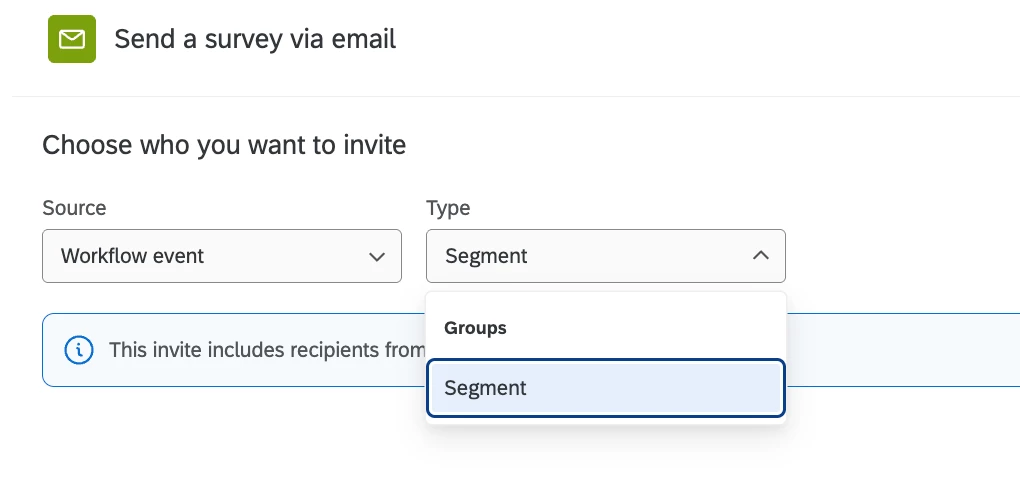The height and width of the screenshot is (480, 1020).
Task: Click the green email envelope icon
Action: [72, 40]
